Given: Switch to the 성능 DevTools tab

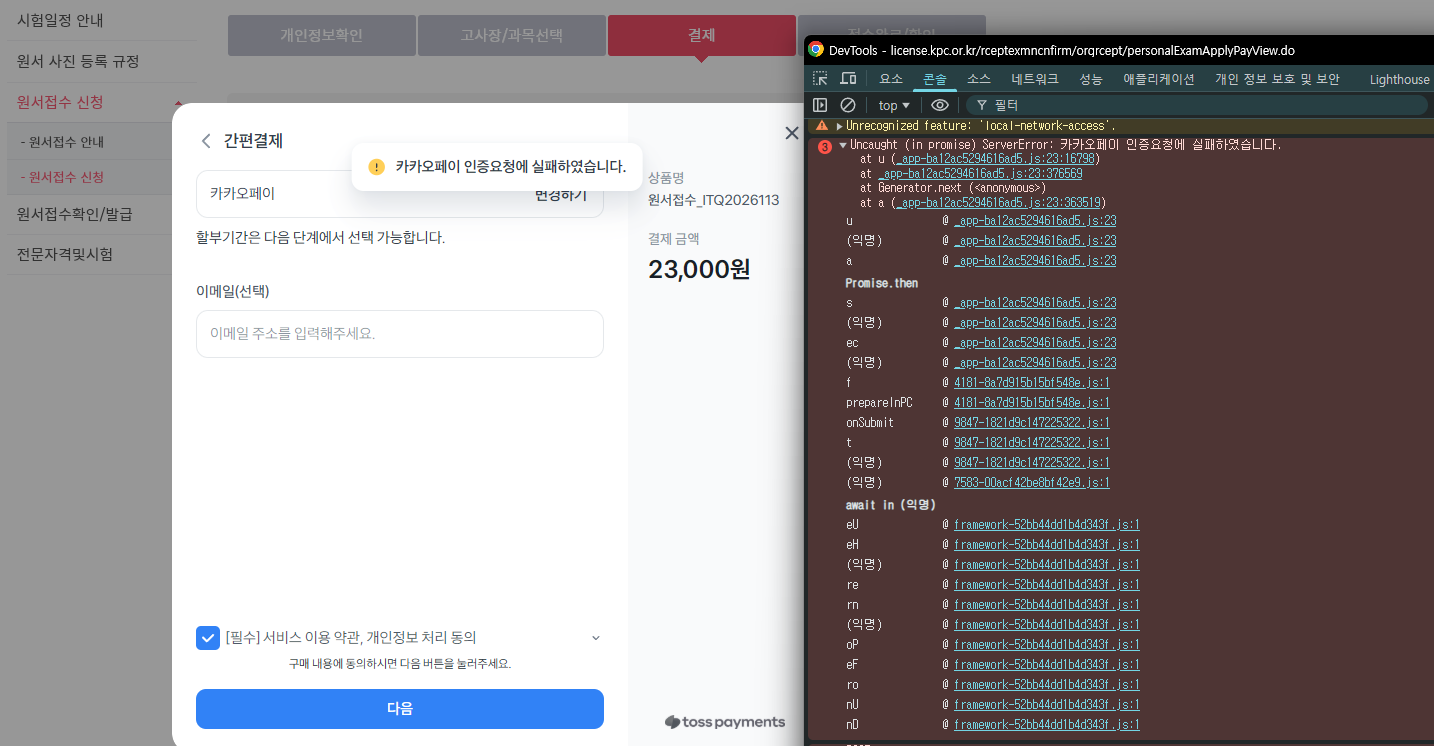Looking at the screenshot, I should (1091, 79).
